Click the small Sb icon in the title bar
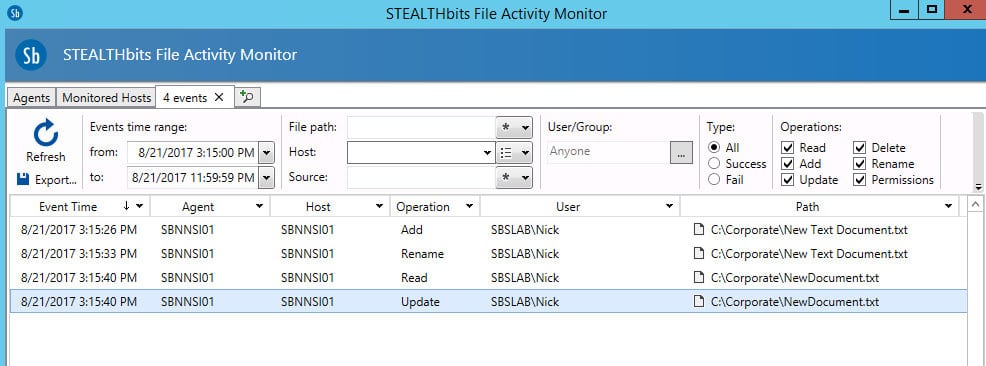986x366 pixels. point(15,13)
